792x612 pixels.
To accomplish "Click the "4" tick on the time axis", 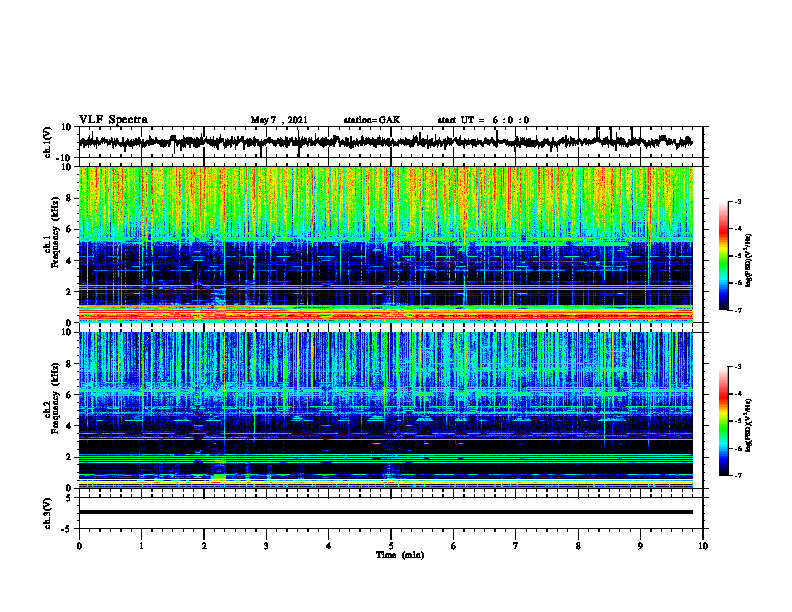I will [x=329, y=546].
